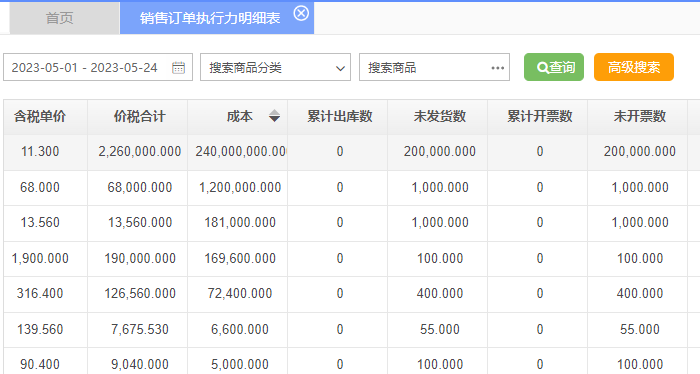700x374 pixels.
Task: Open the calendar icon in date range field
Action: [x=179, y=68]
